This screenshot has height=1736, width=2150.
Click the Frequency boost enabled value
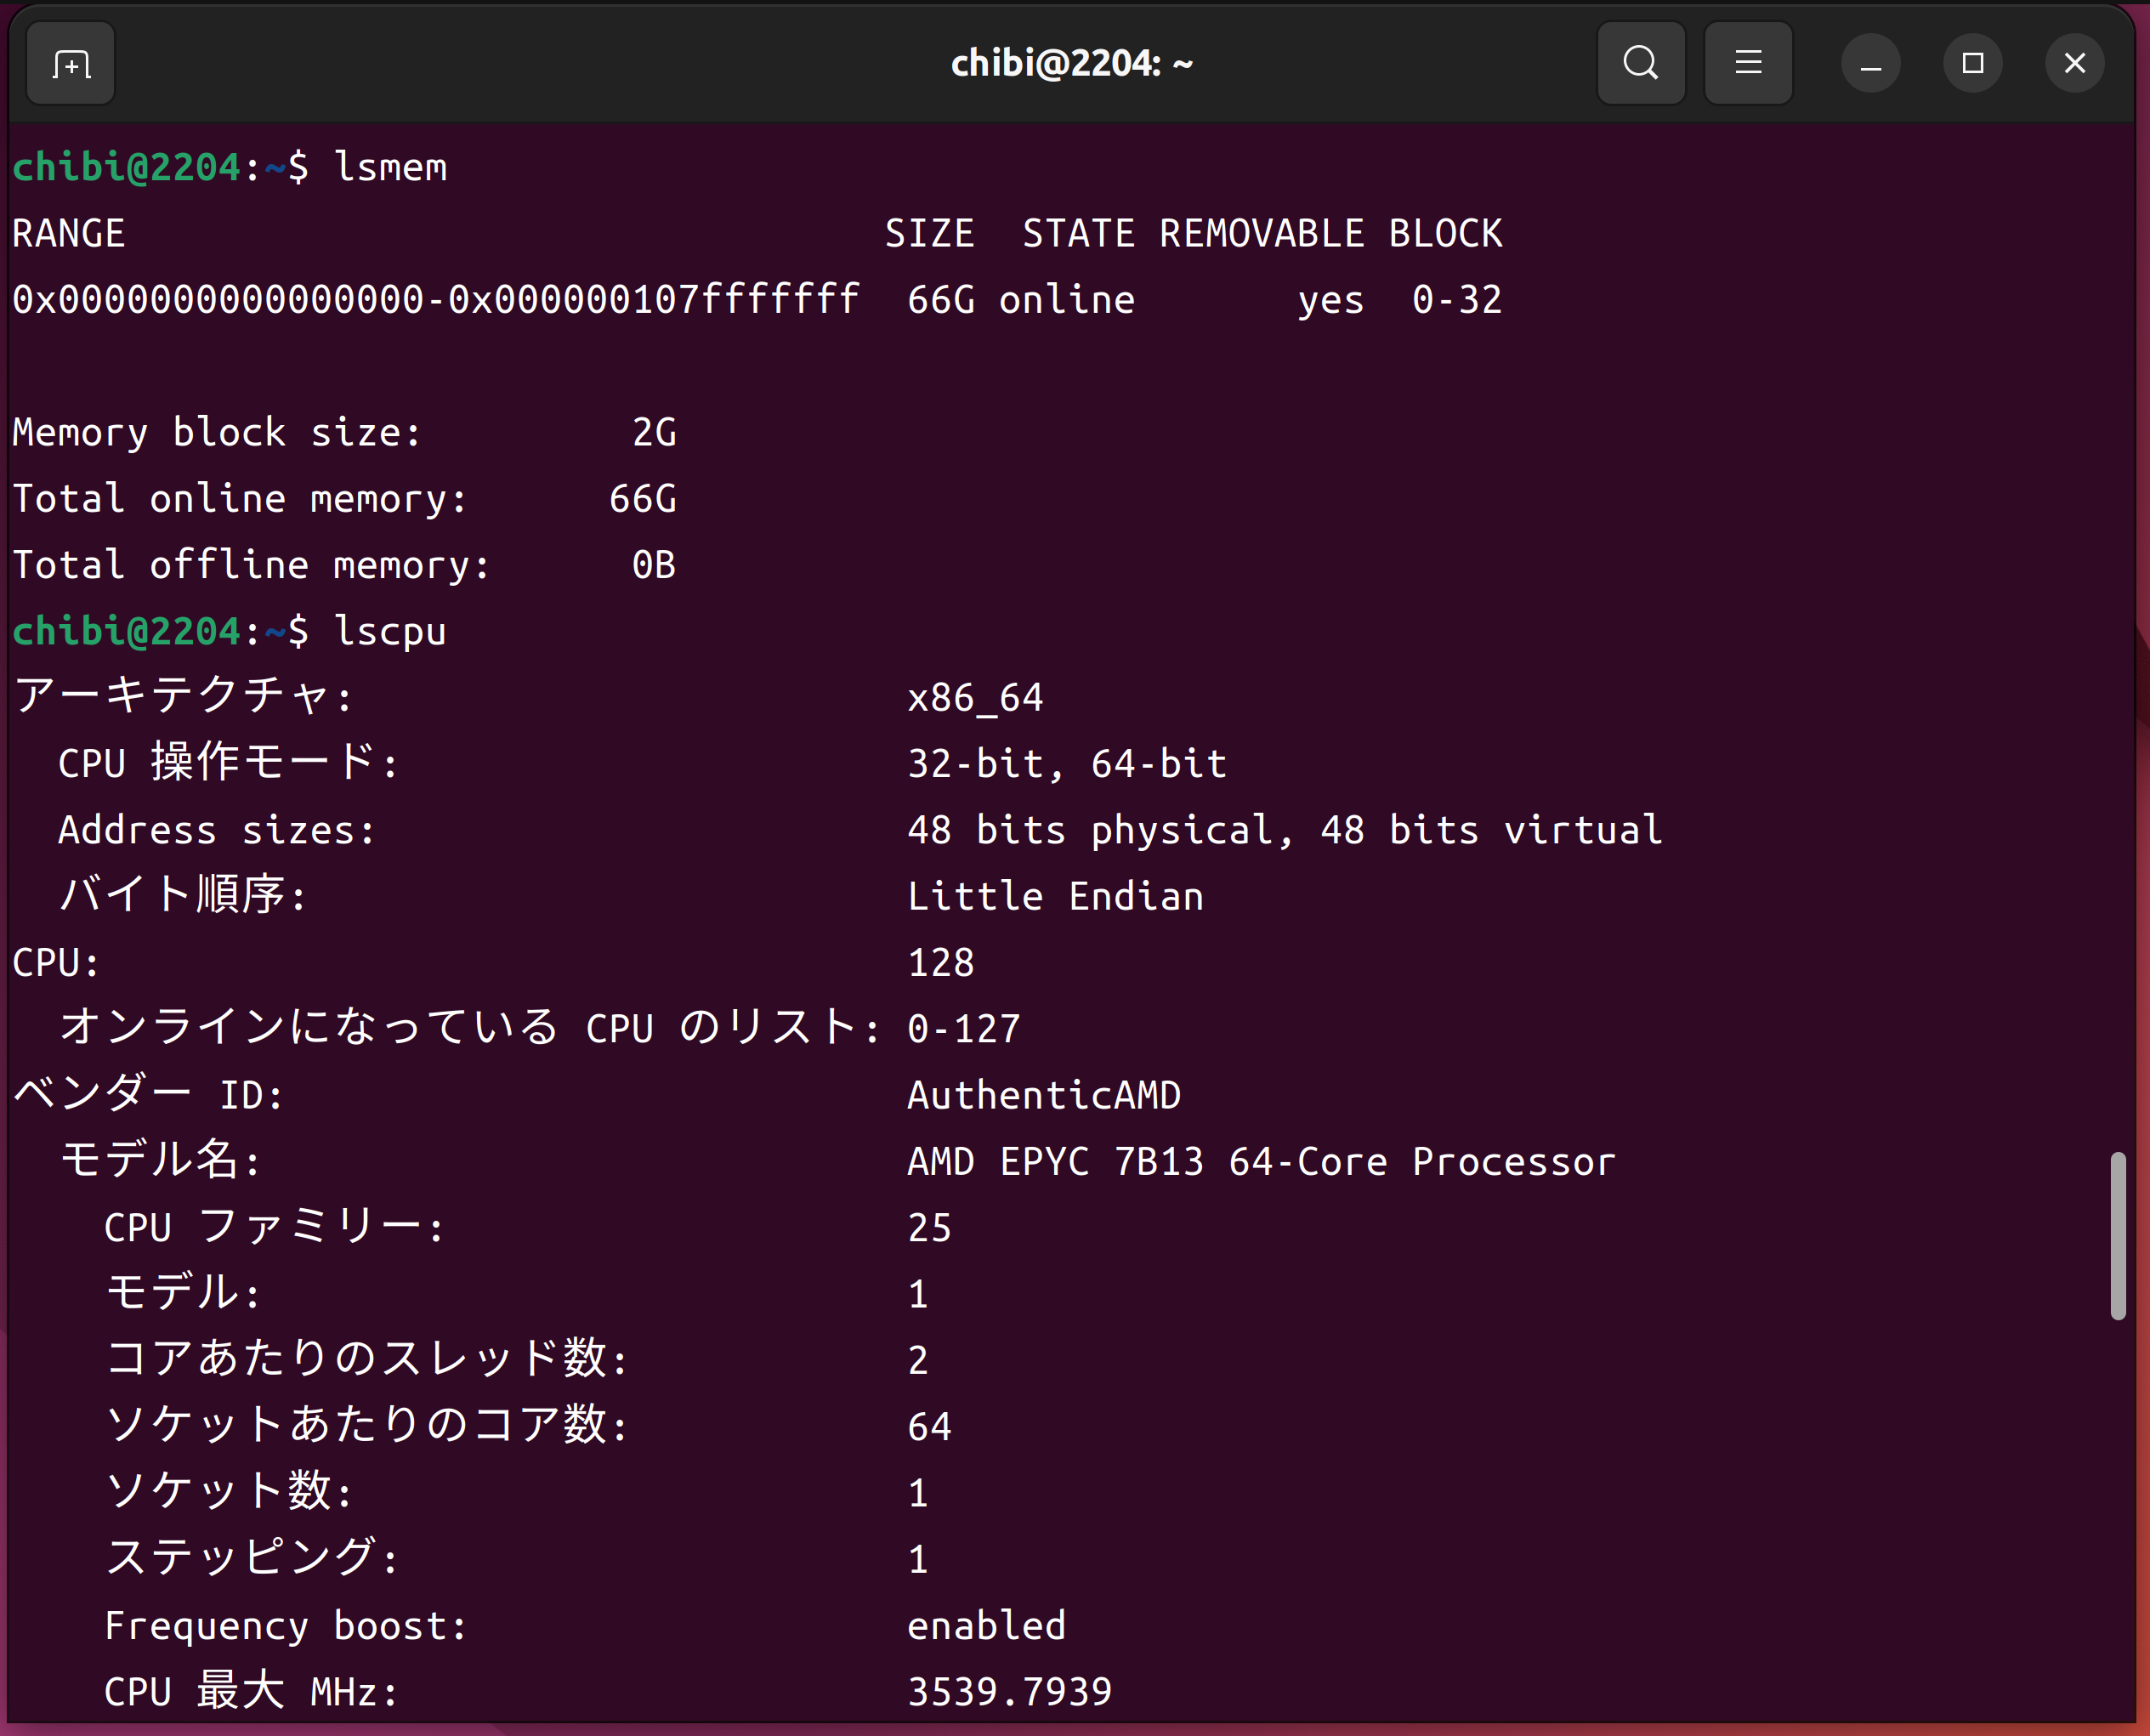pos(985,1625)
